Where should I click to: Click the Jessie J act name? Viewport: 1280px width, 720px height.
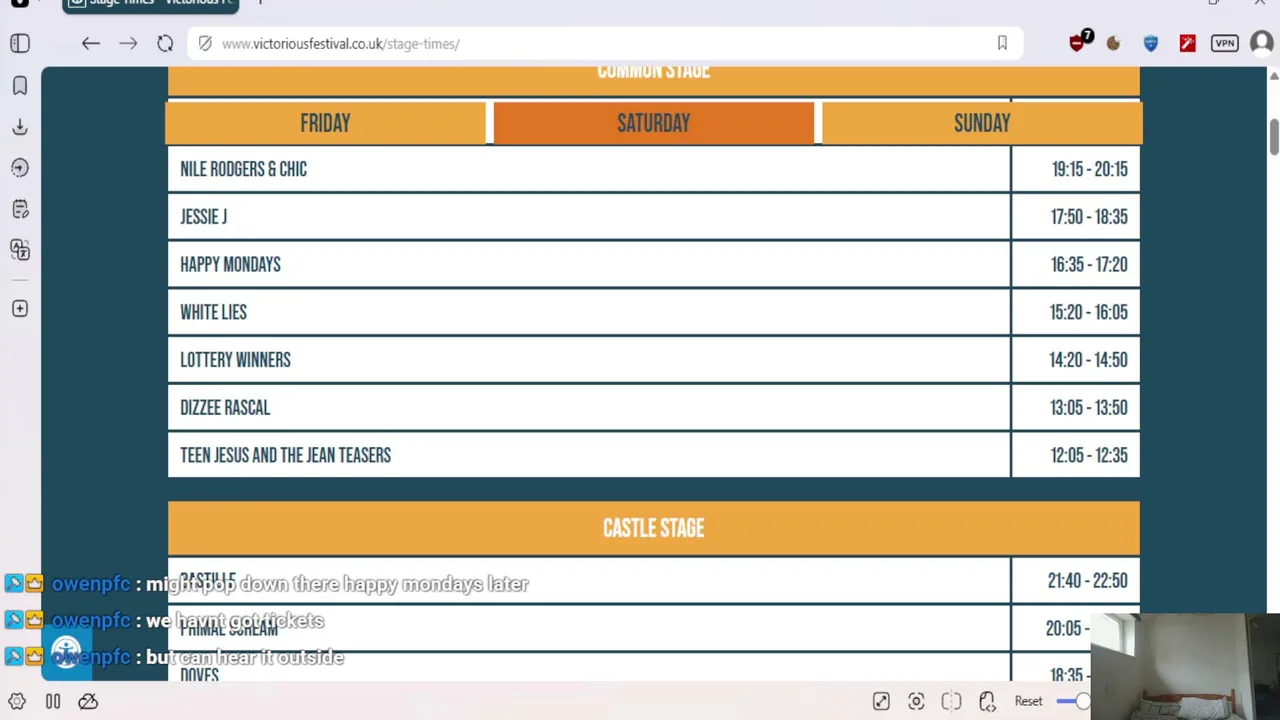point(204,217)
